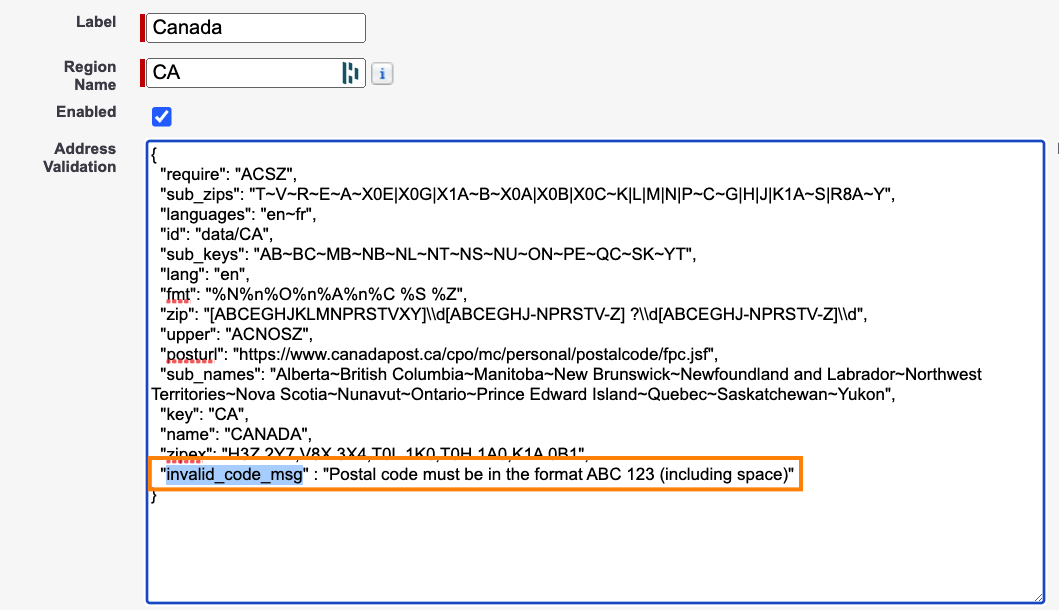Click the "languages": "en~fr" line
Screen dimensions: 1059x610
[x=238, y=215]
